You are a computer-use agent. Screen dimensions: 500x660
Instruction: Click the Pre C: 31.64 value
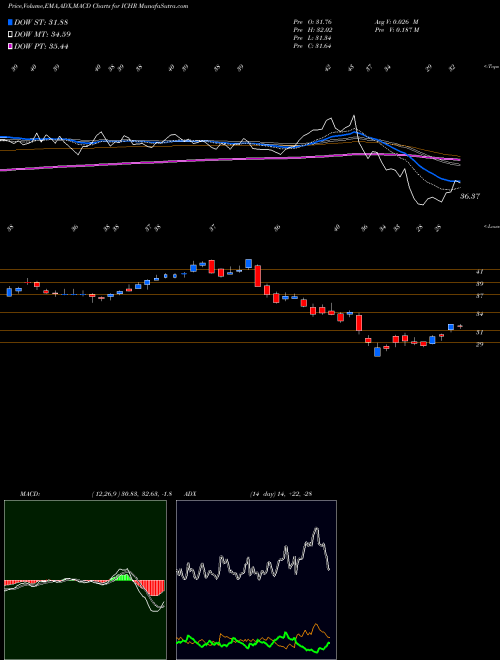314,46
